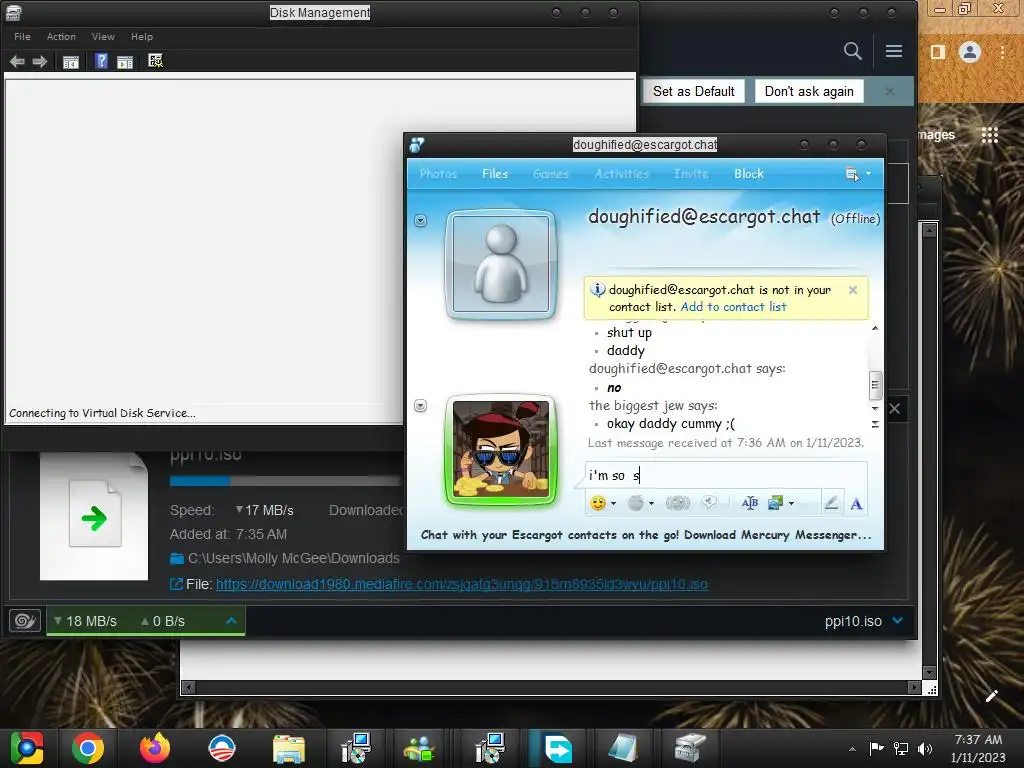
Task: Click the Forward arrow in Disk Management toolbar
Action: tap(40, 61)
